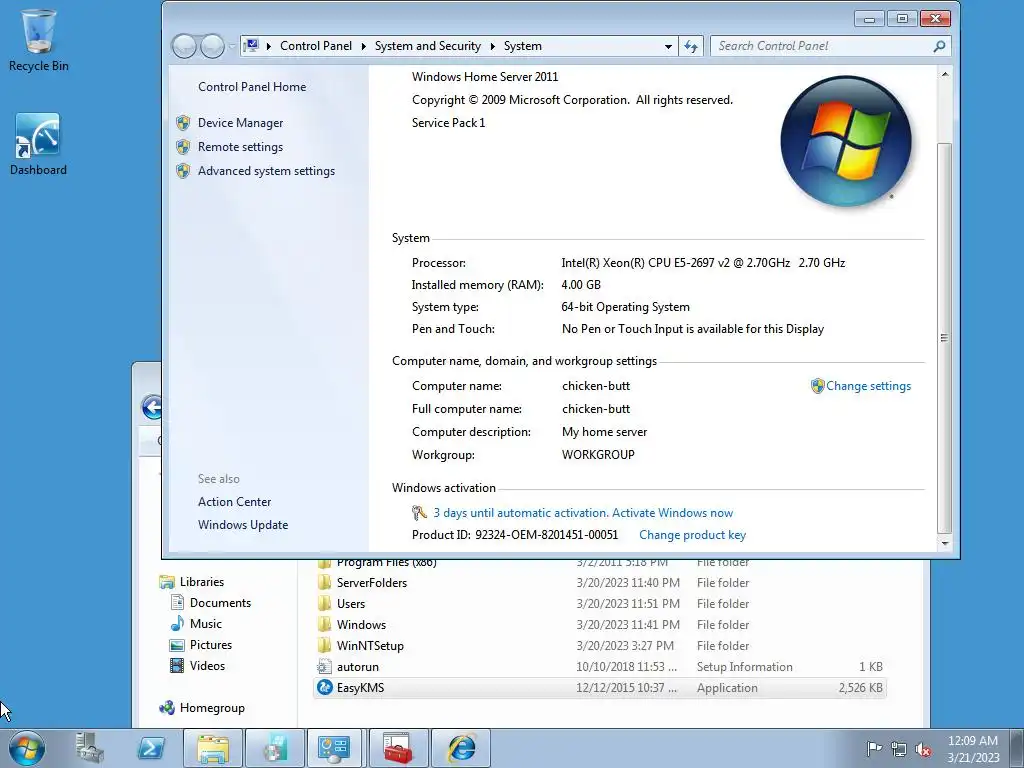Click the taskbar clock showing 12:09 AM
This screenshot has width=1024, height=768.
point(973,749)
